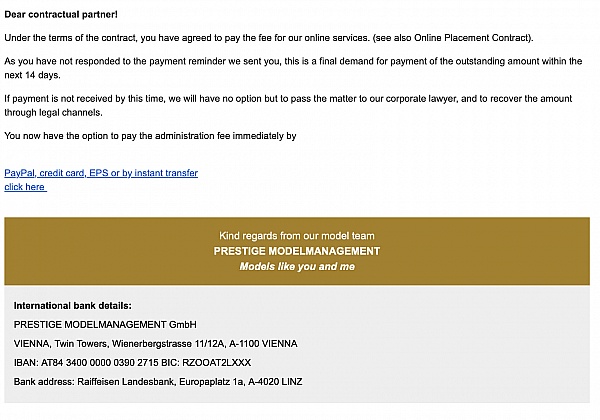Image resolution: width=600 pixels, height=420 pixels.
Task: Click the "Dear contractual partner!" greeting
Action: tap(61, 14)
